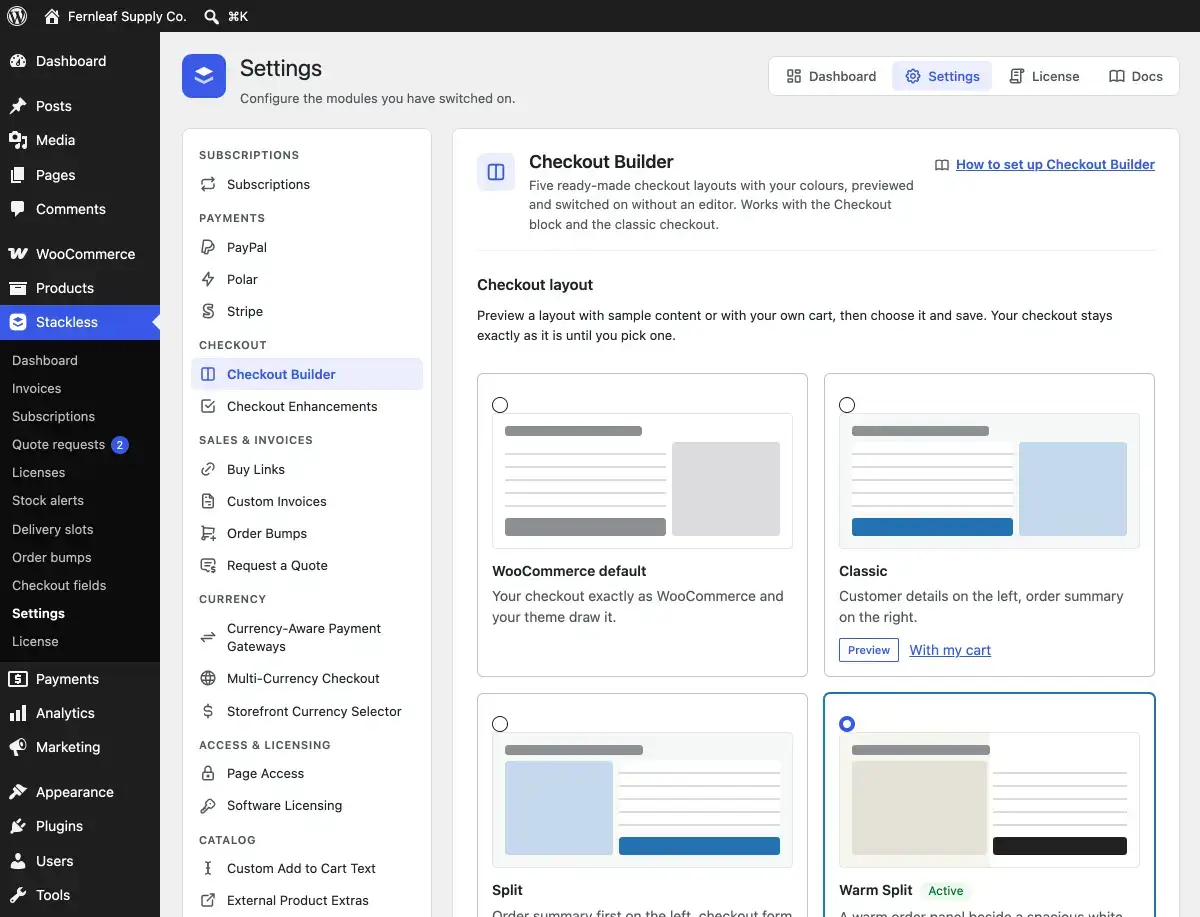
Task: Select the Stripe icon under Payments
Action: (208, 311)
